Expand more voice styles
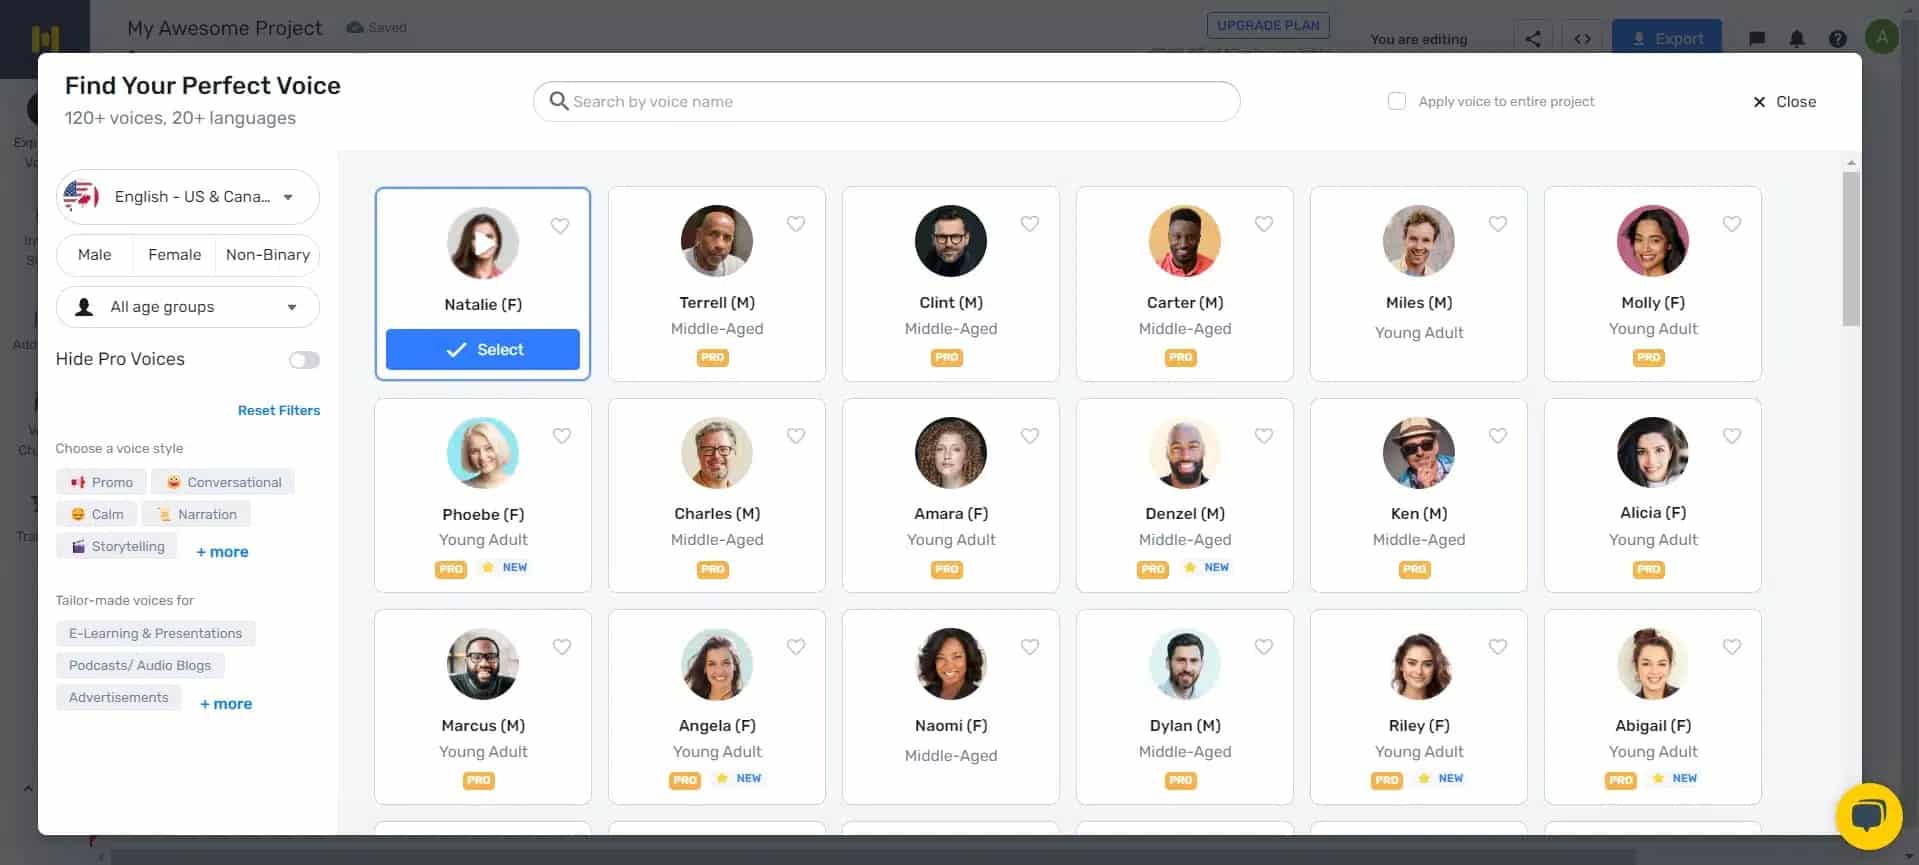Screen dimensions: 1919x865 point(222,552)
